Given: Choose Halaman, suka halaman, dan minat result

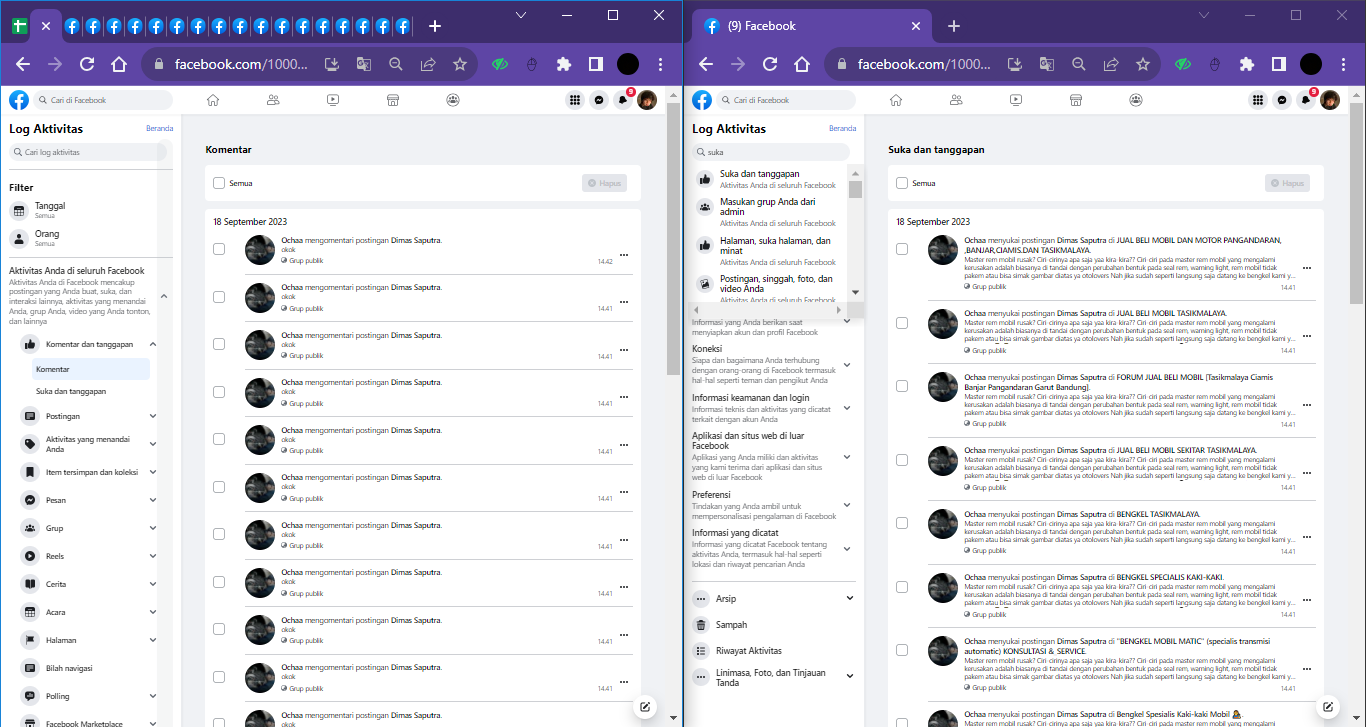Looking at the screenshot, I should [x=769, y=250].
